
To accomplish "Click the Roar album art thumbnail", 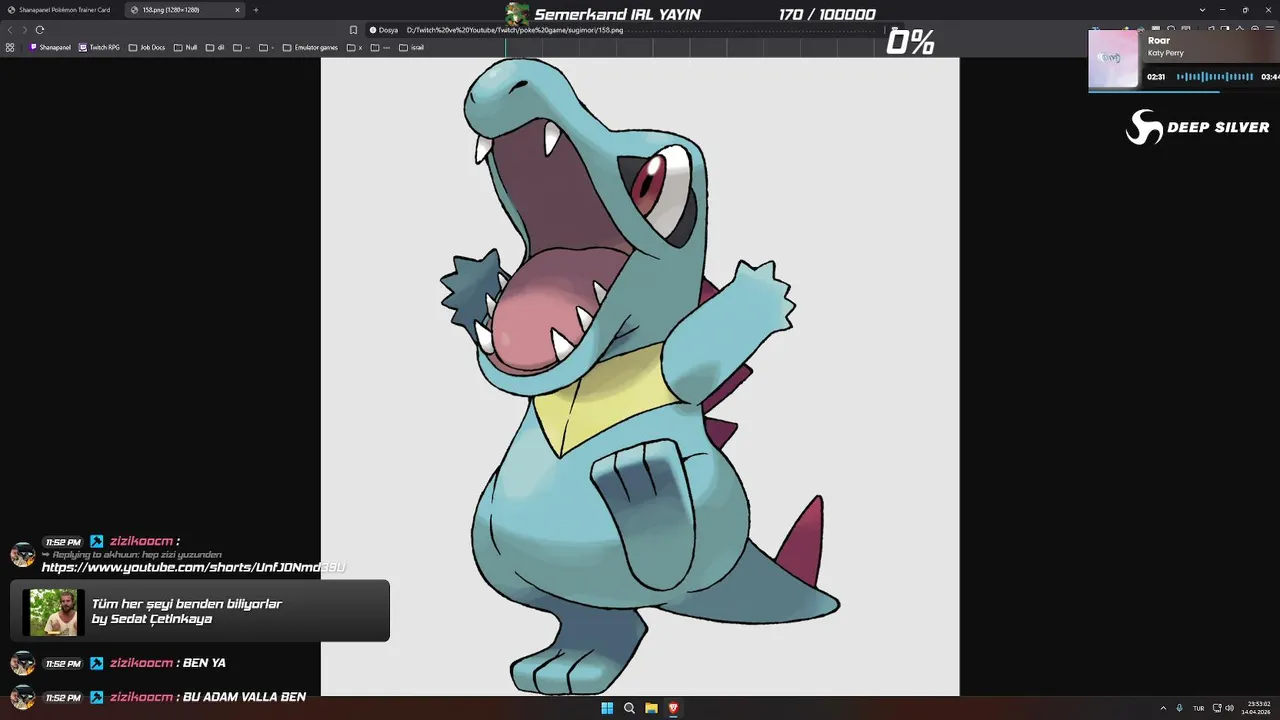I will pyautogui.click(x=1113, y=60).
